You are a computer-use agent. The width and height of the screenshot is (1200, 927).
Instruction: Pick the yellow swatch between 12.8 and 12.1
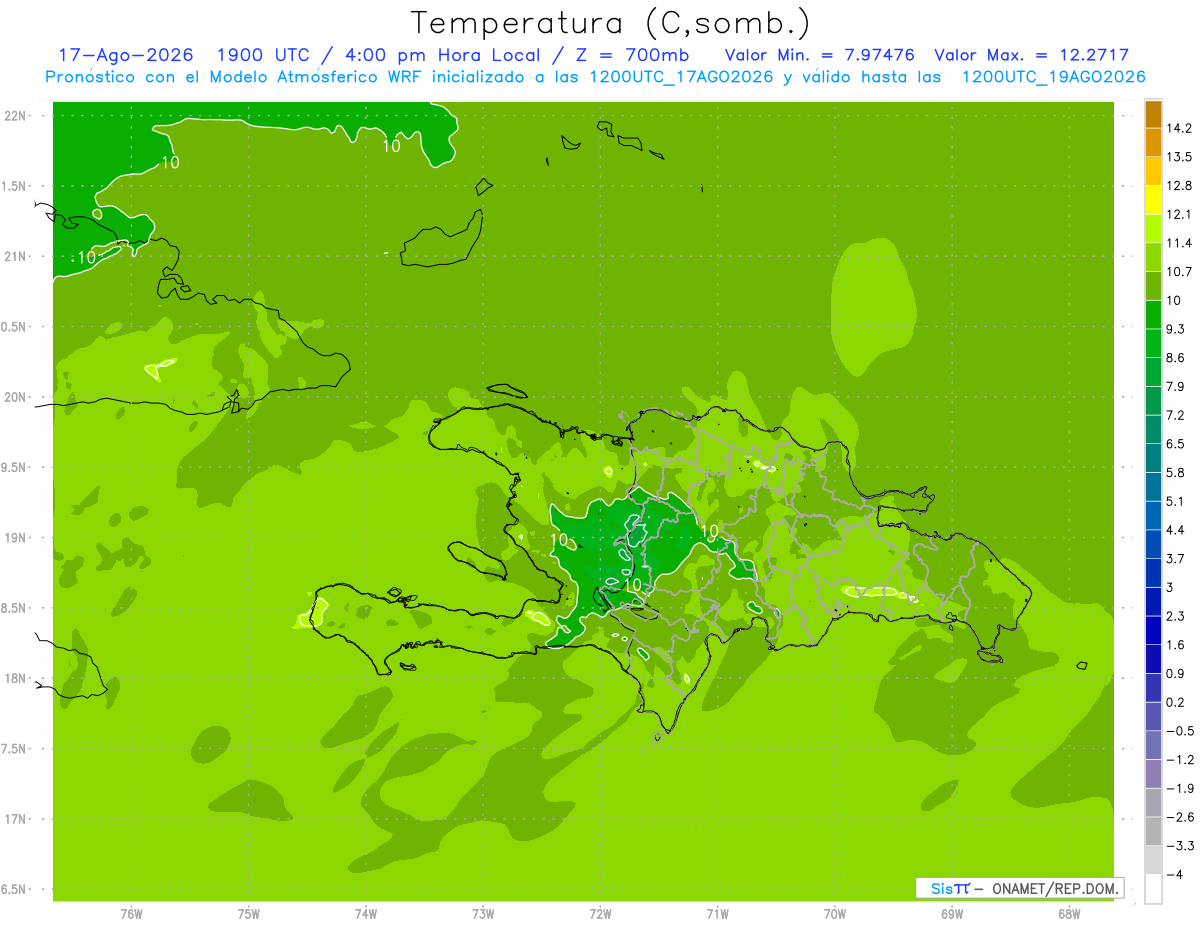point(1153,200)
